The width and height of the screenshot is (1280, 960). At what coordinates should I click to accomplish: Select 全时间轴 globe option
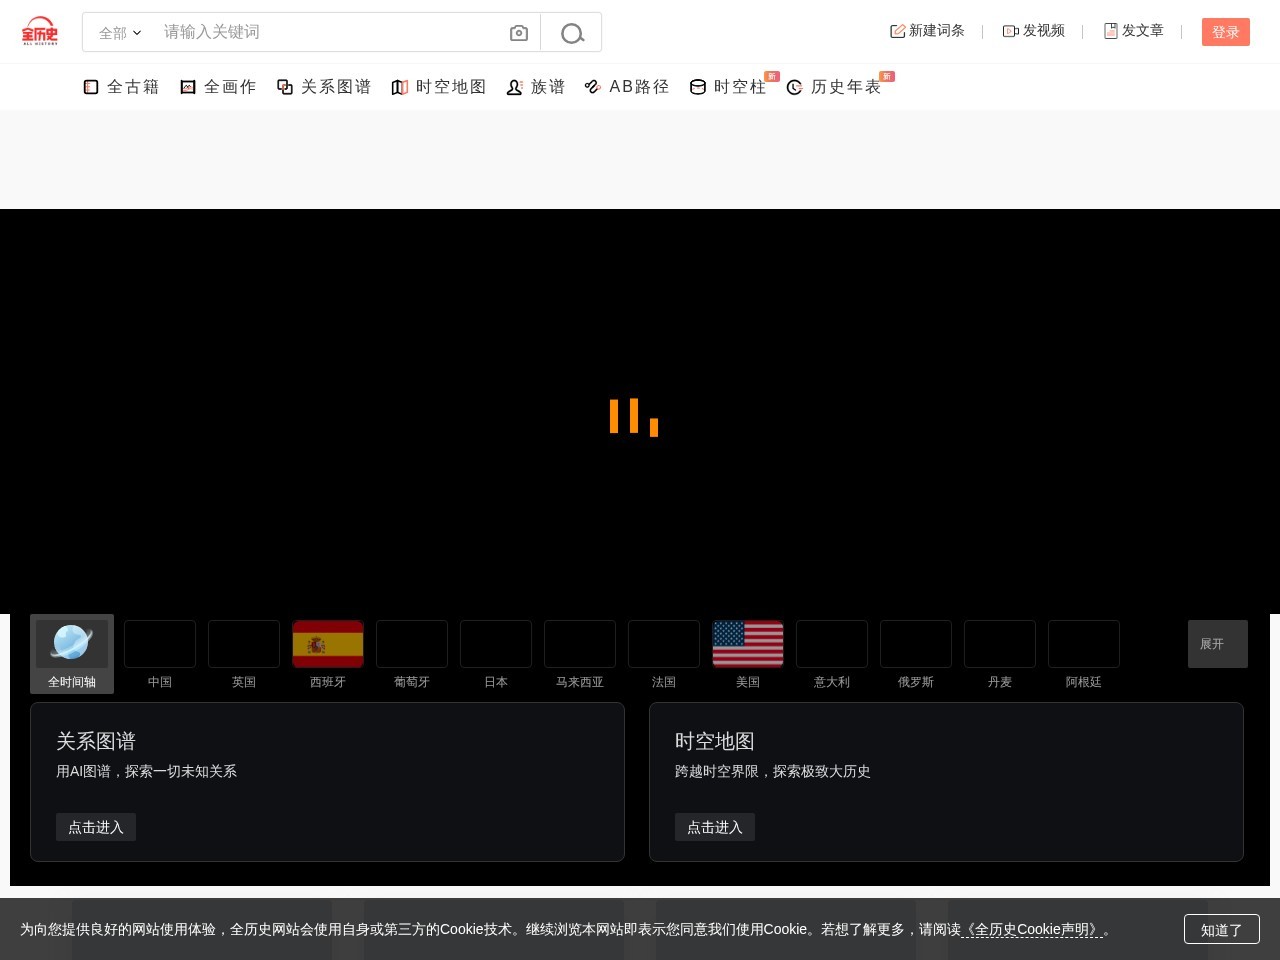click(72, 654)
